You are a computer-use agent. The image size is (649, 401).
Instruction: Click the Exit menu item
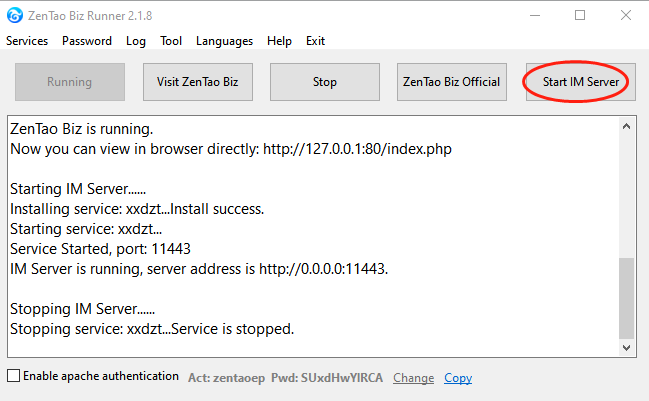tap(316, 41)
